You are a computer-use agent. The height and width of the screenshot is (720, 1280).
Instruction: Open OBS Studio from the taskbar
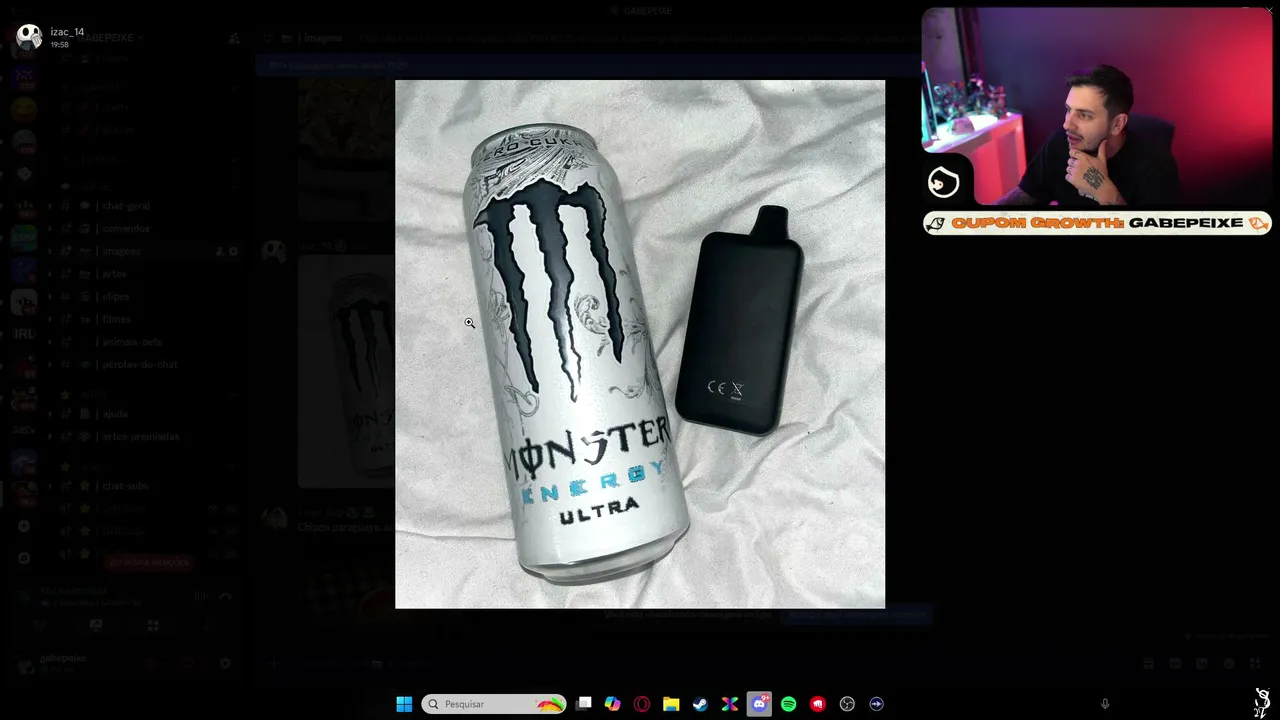click(x=847, y=704)
